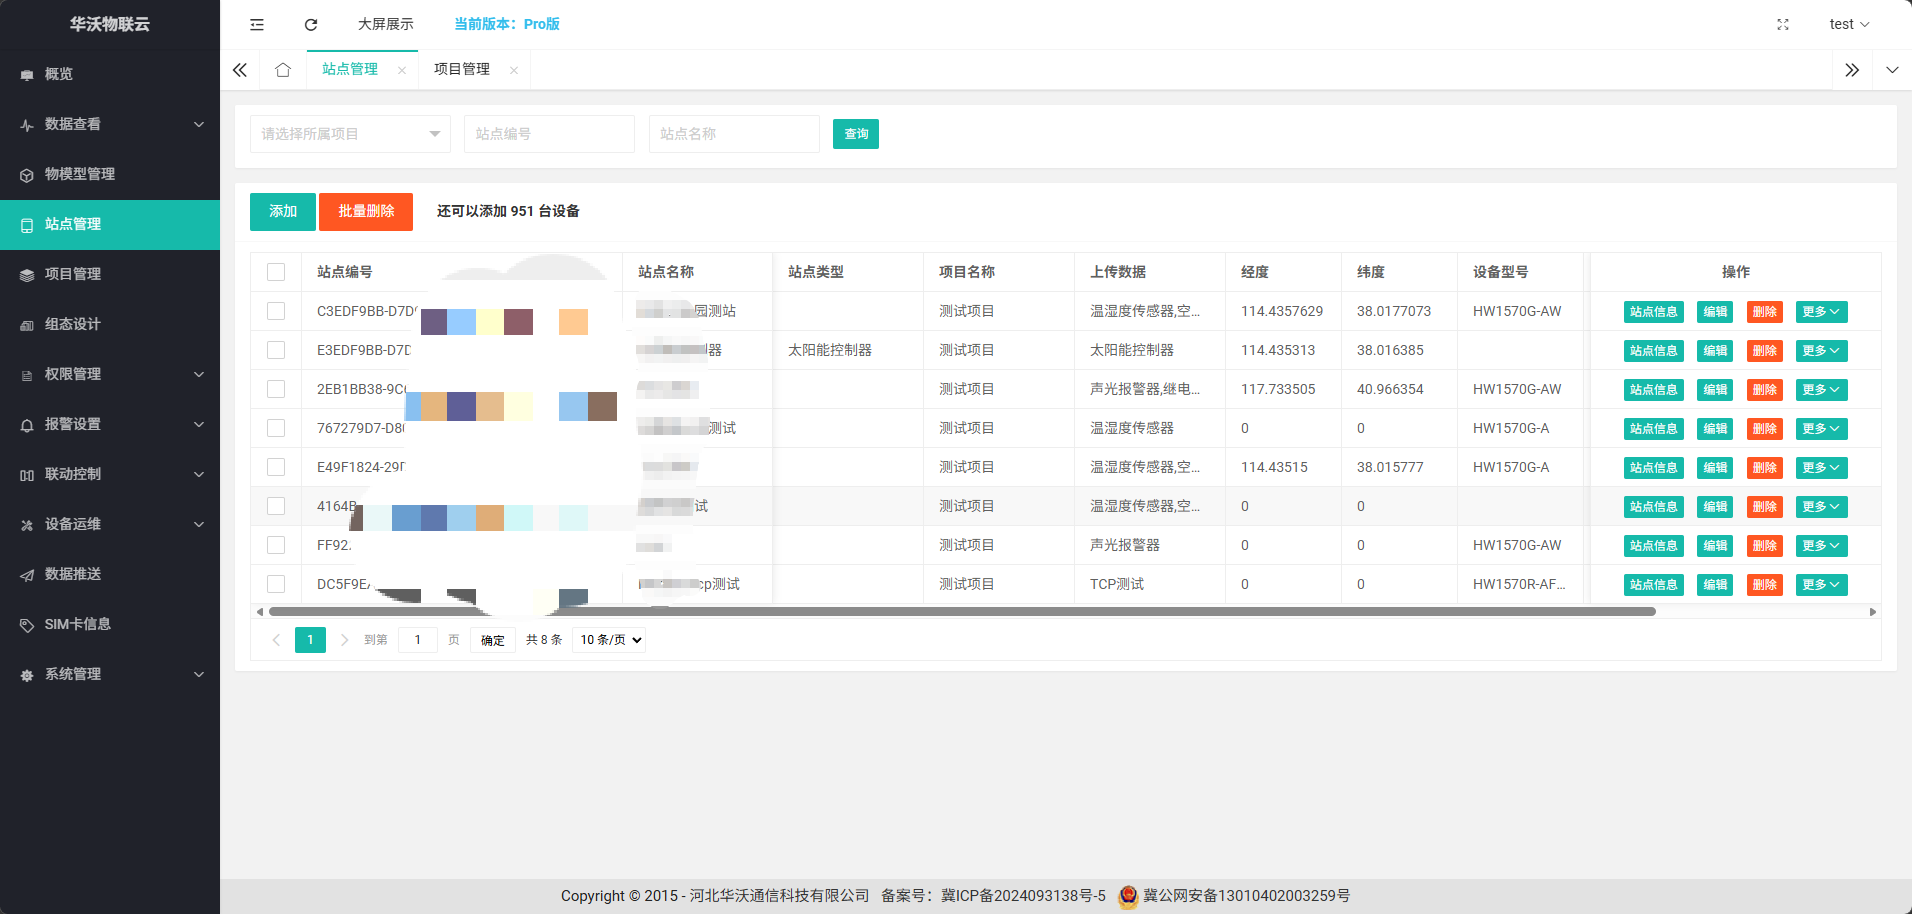Open the 请选择所属项目 dropdown
Viewport: 1912px width, 914px height.
coord(349,134)
